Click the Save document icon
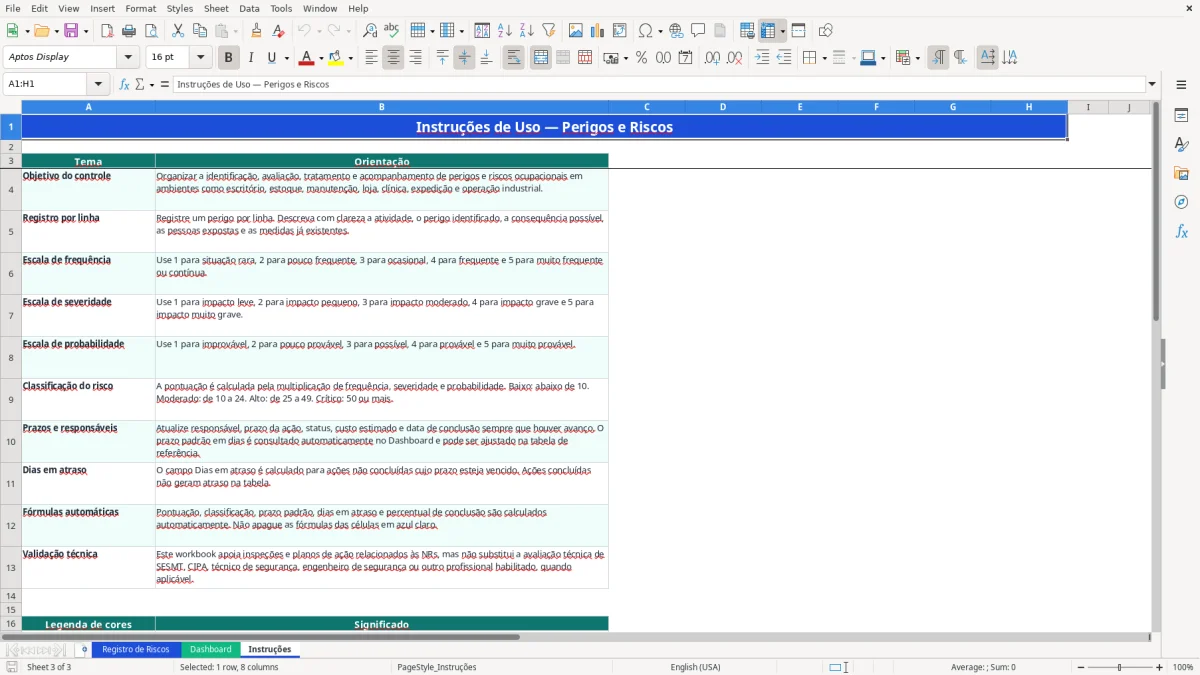Viewport: 1200px width, 675px height. [x=71, y=31]
